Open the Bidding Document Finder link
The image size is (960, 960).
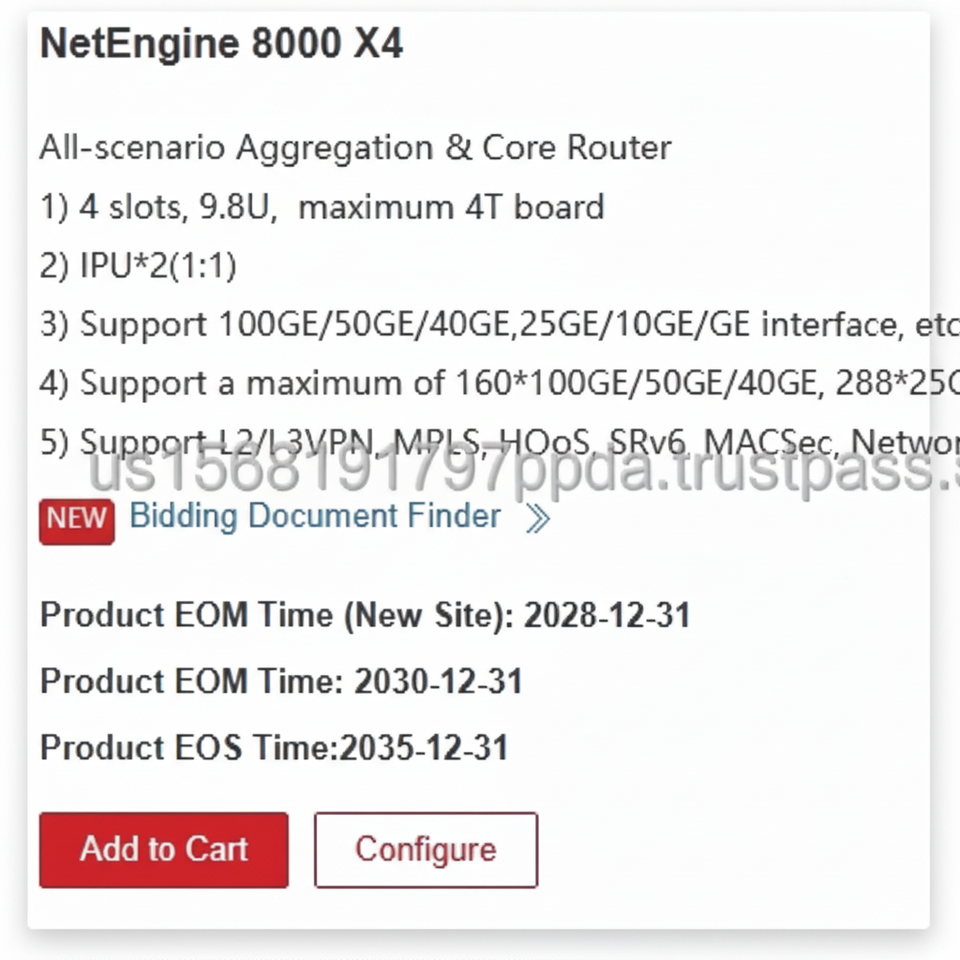pyautogui.click(x=315, y=516)
